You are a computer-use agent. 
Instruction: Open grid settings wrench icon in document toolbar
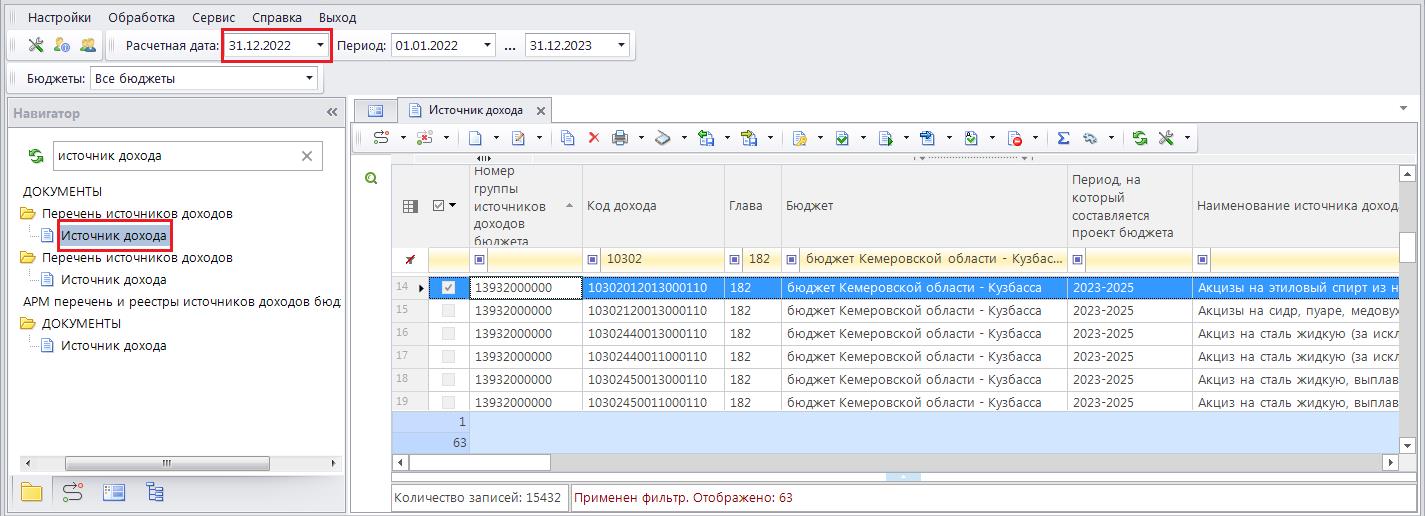click(1166, 138)
